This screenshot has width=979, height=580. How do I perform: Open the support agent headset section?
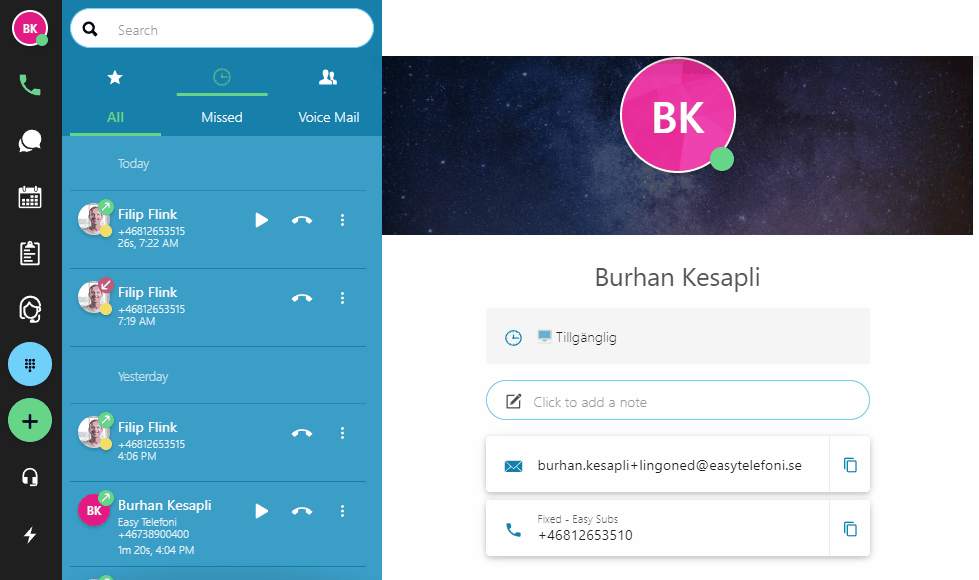tap(30, 309)
